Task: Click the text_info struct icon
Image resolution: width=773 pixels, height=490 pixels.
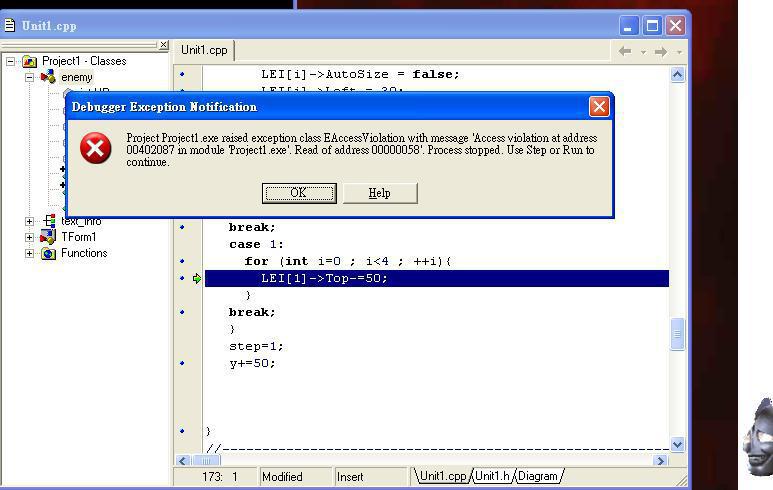Action: tap(49, 220)
